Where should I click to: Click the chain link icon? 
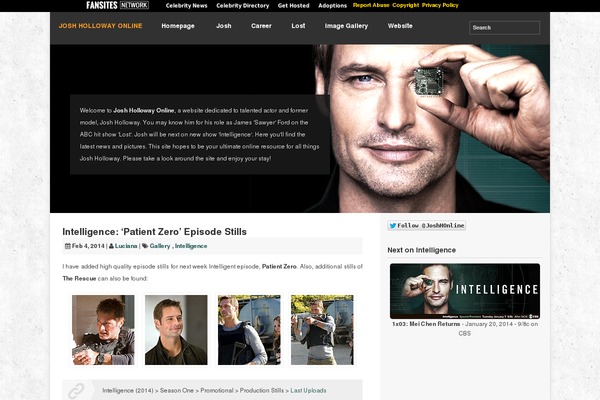tap(76, 391)
